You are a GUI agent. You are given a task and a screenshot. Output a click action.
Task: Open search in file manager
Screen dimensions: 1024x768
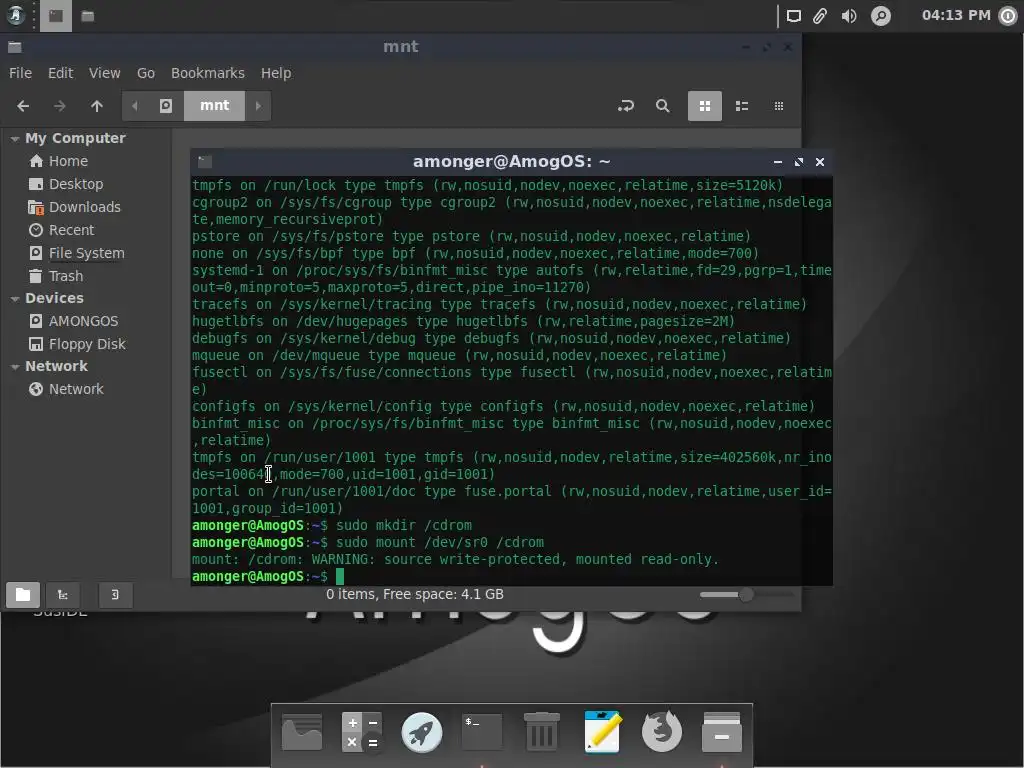pyautogui.click(x=662, y=106)
